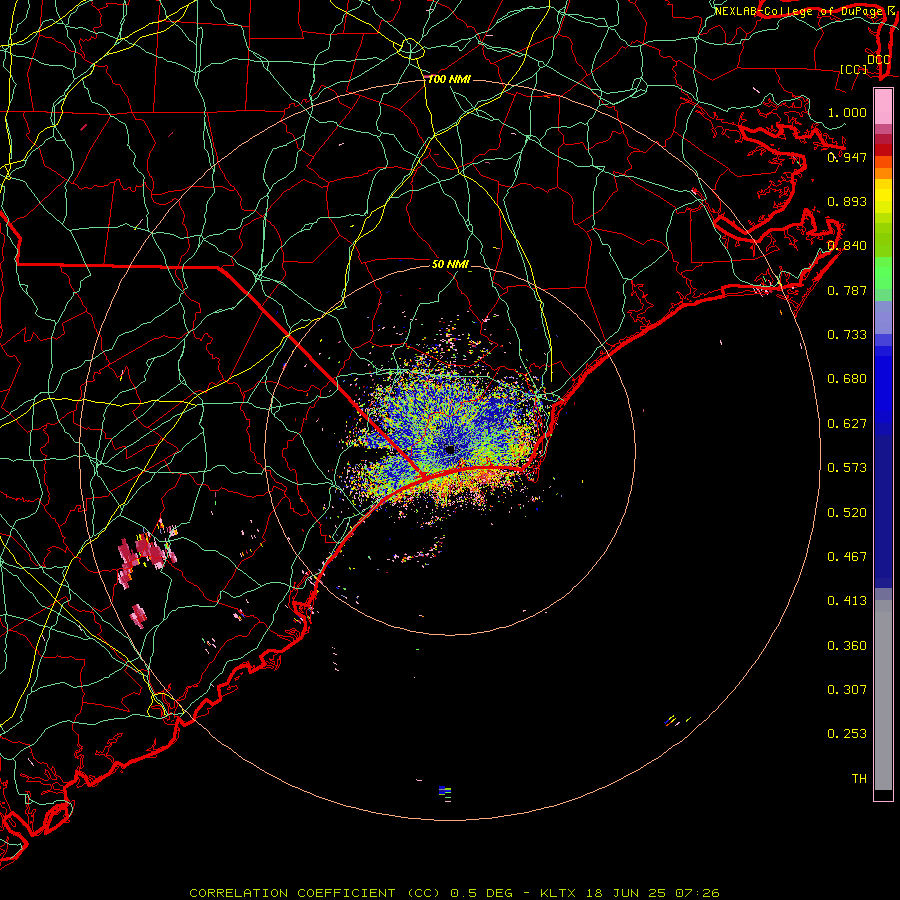
Task: Select the 0.840 legend value
Action: pyautogui.click(x=847, y=246)
